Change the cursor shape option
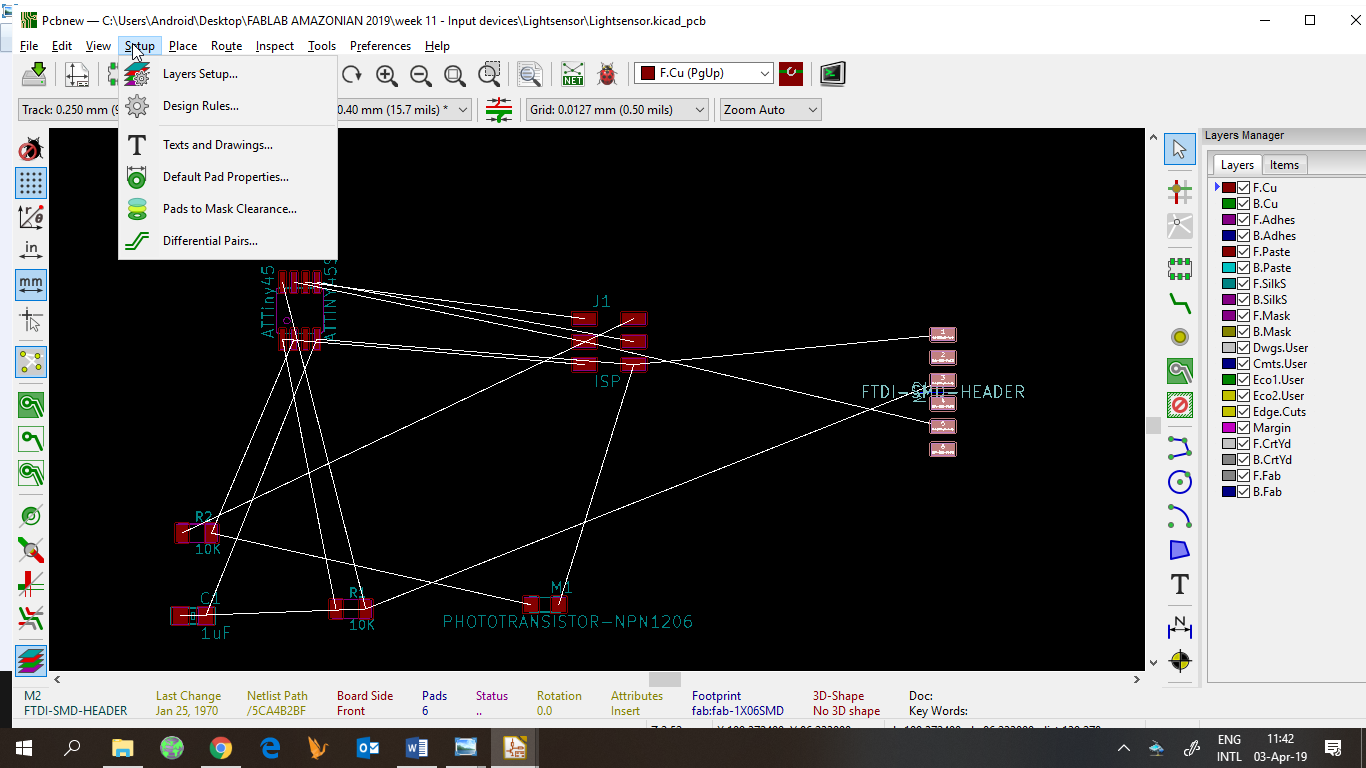The height and width of the screenshot is (768, 1366). pyautogui.click(x=31, y=320)
